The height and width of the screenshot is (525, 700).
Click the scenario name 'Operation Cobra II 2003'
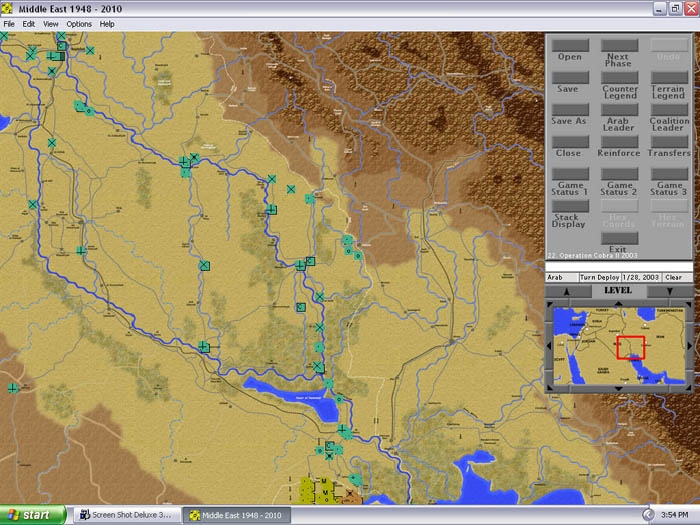599,255
